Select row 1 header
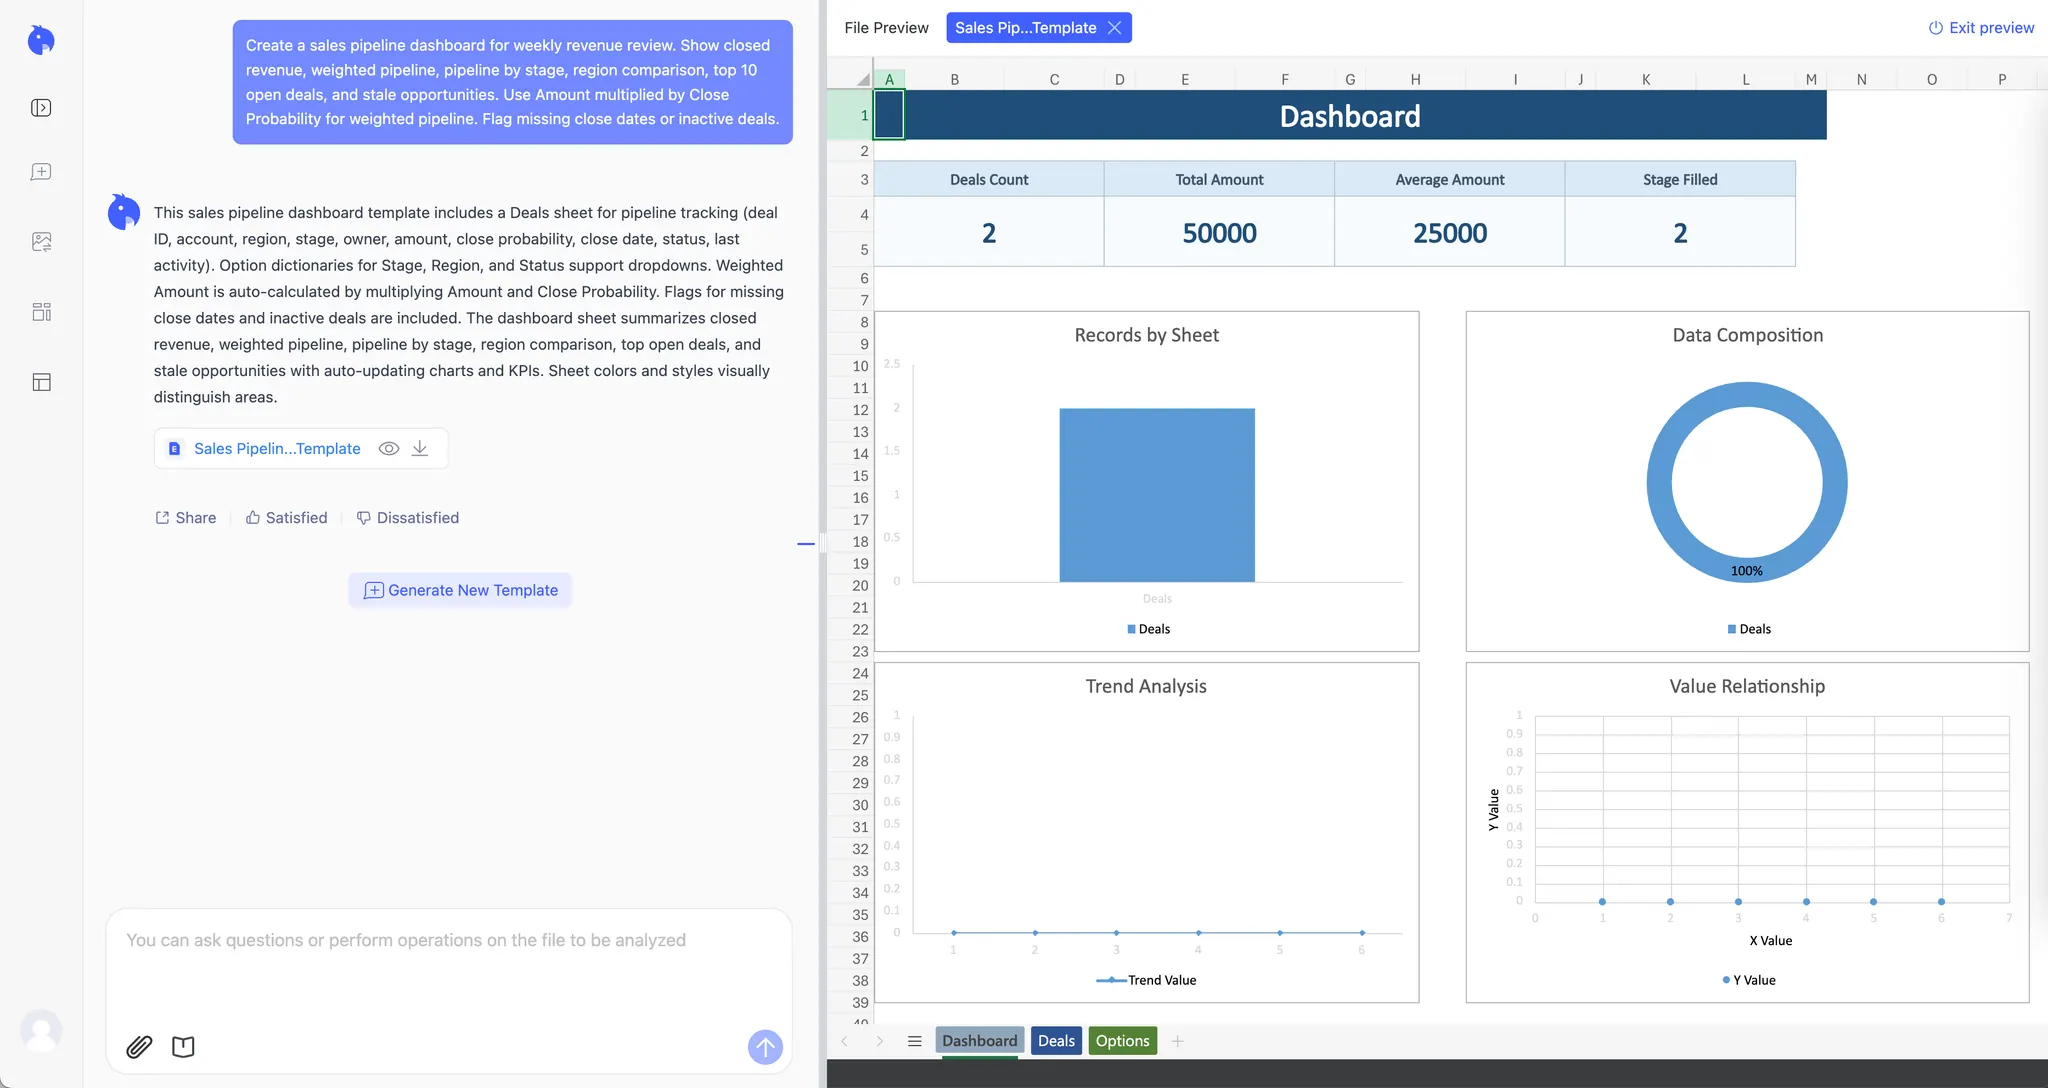 point(850,115)
